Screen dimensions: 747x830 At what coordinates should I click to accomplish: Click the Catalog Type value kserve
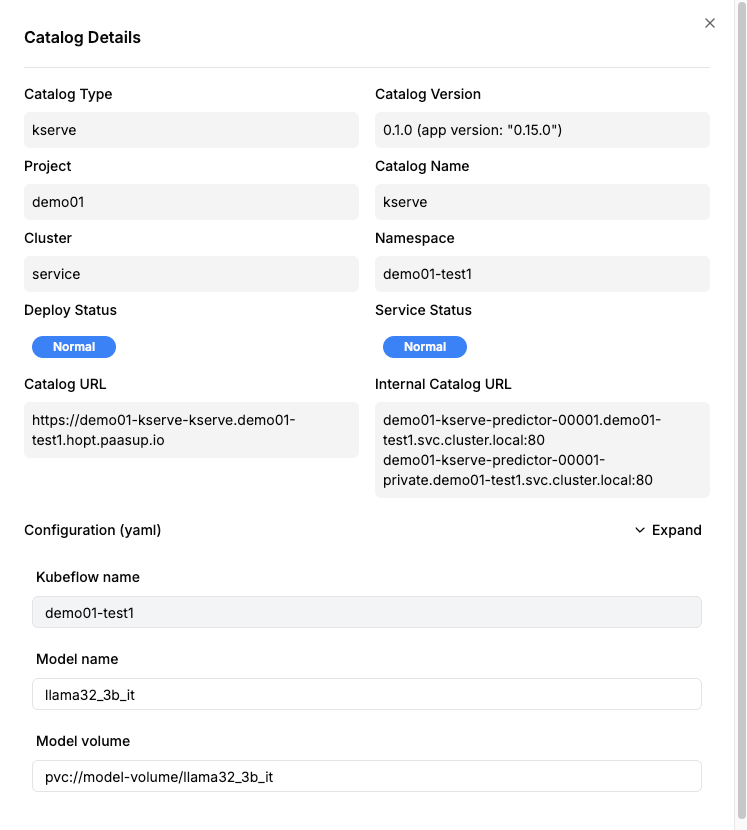click(x=191, y=130)
